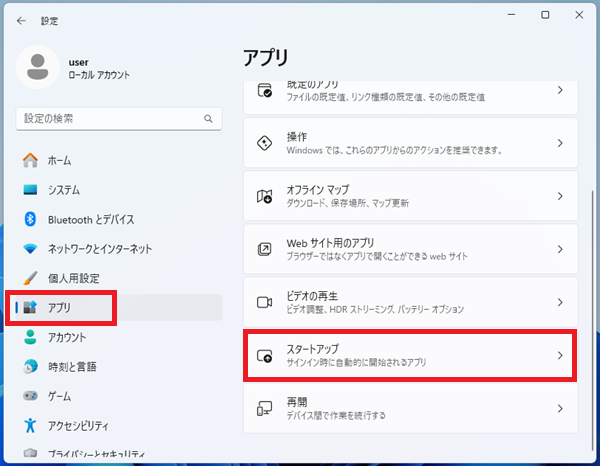Click the user profile avatar
600x466 pixels.
[x=38, y=67]
